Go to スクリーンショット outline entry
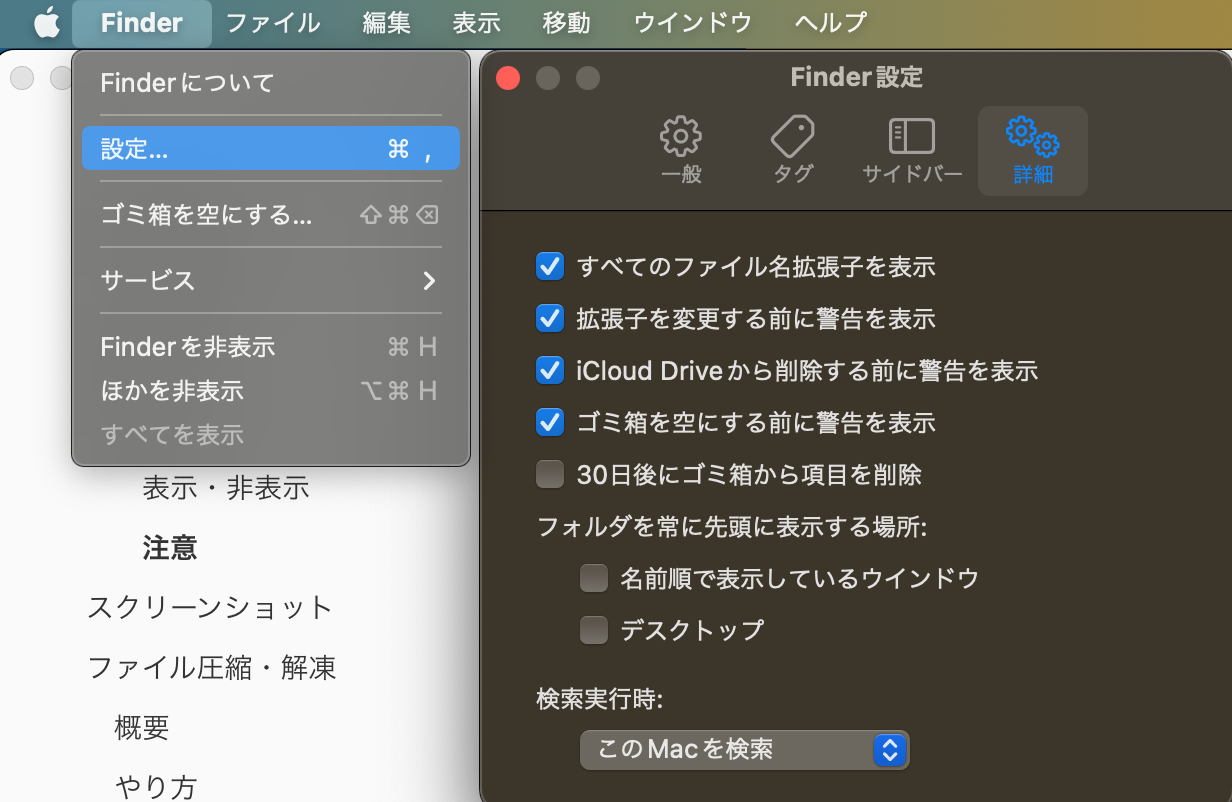Screen dimensions: 1232x802 click(x=210, y=607)
